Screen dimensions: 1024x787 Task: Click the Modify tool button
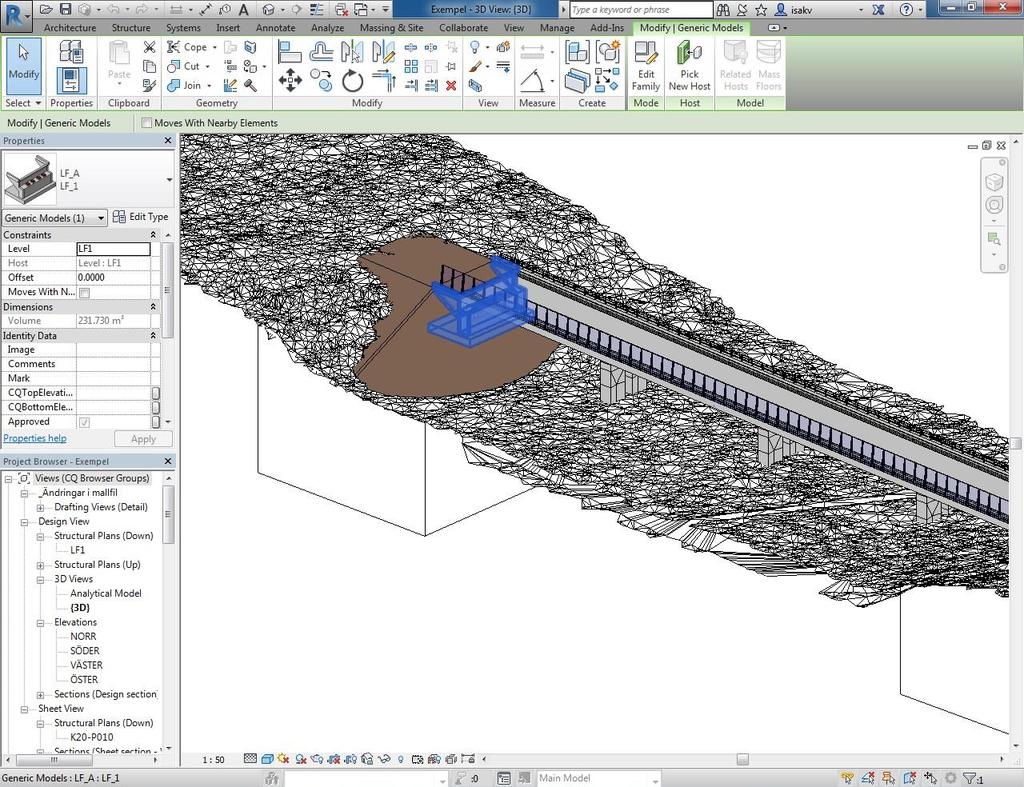click(24, 66)
